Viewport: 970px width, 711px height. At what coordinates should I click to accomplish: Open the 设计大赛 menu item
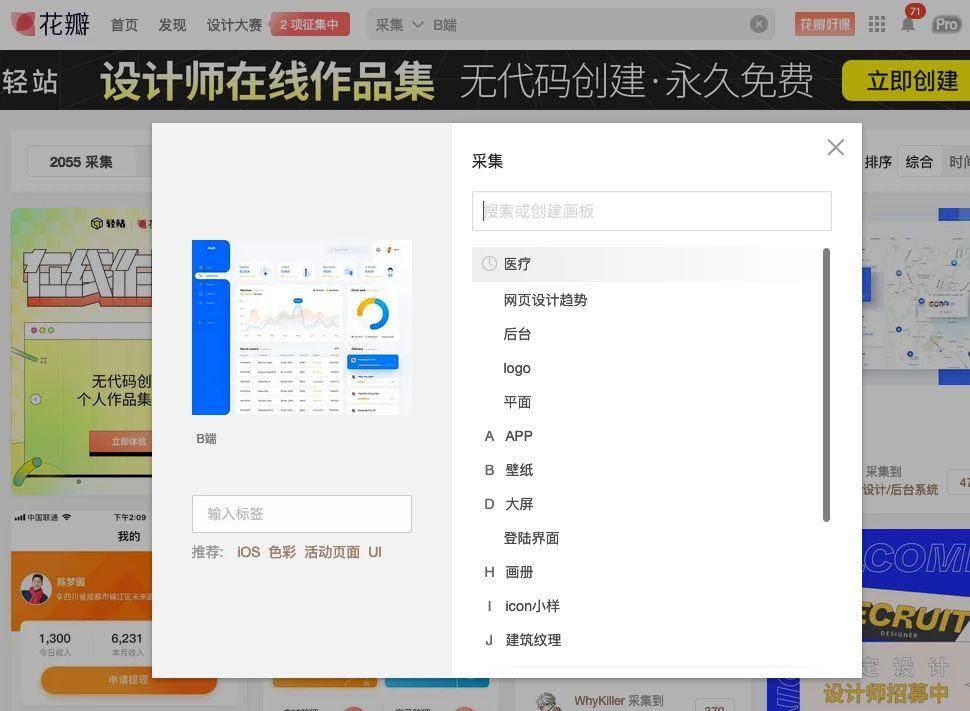click(234, 25)
